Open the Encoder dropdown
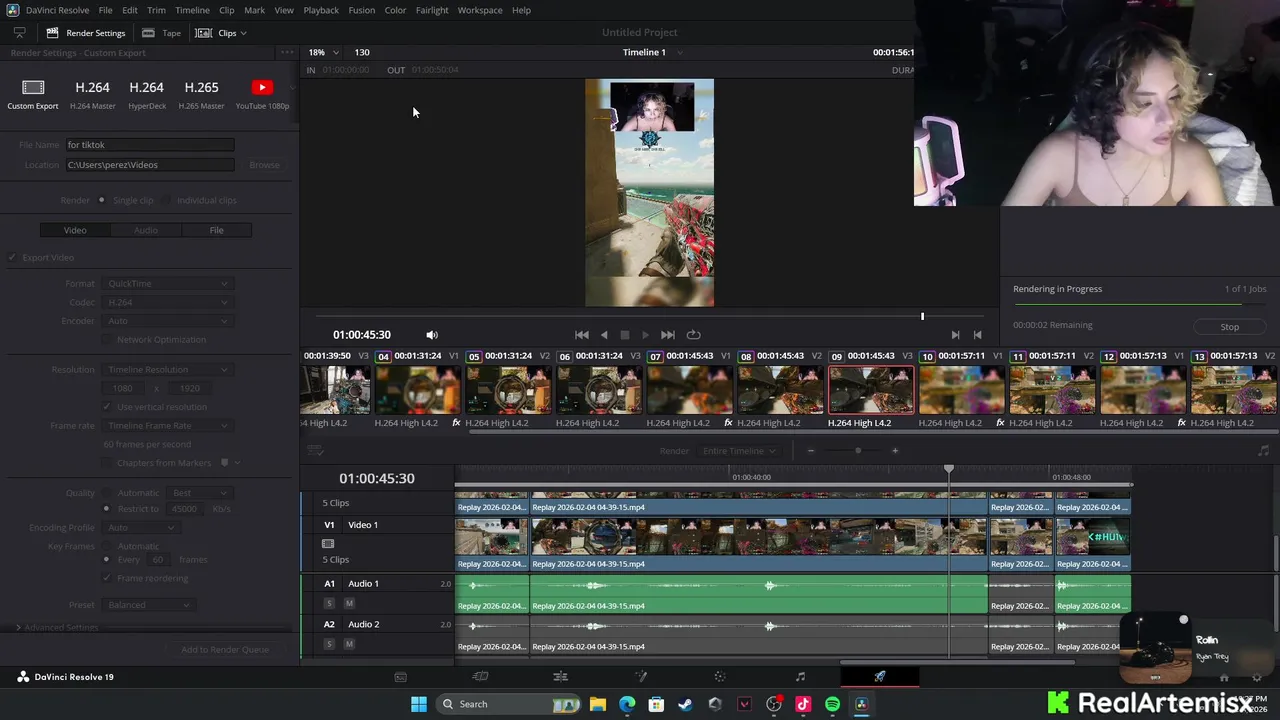Viewport: 1280px width, 720px height. click(x=167, y=321)
